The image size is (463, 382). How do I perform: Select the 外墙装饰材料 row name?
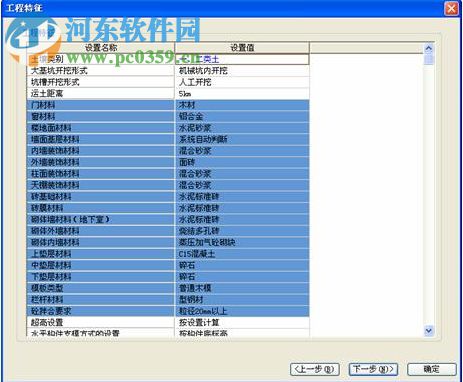click(x=101, y=162)
